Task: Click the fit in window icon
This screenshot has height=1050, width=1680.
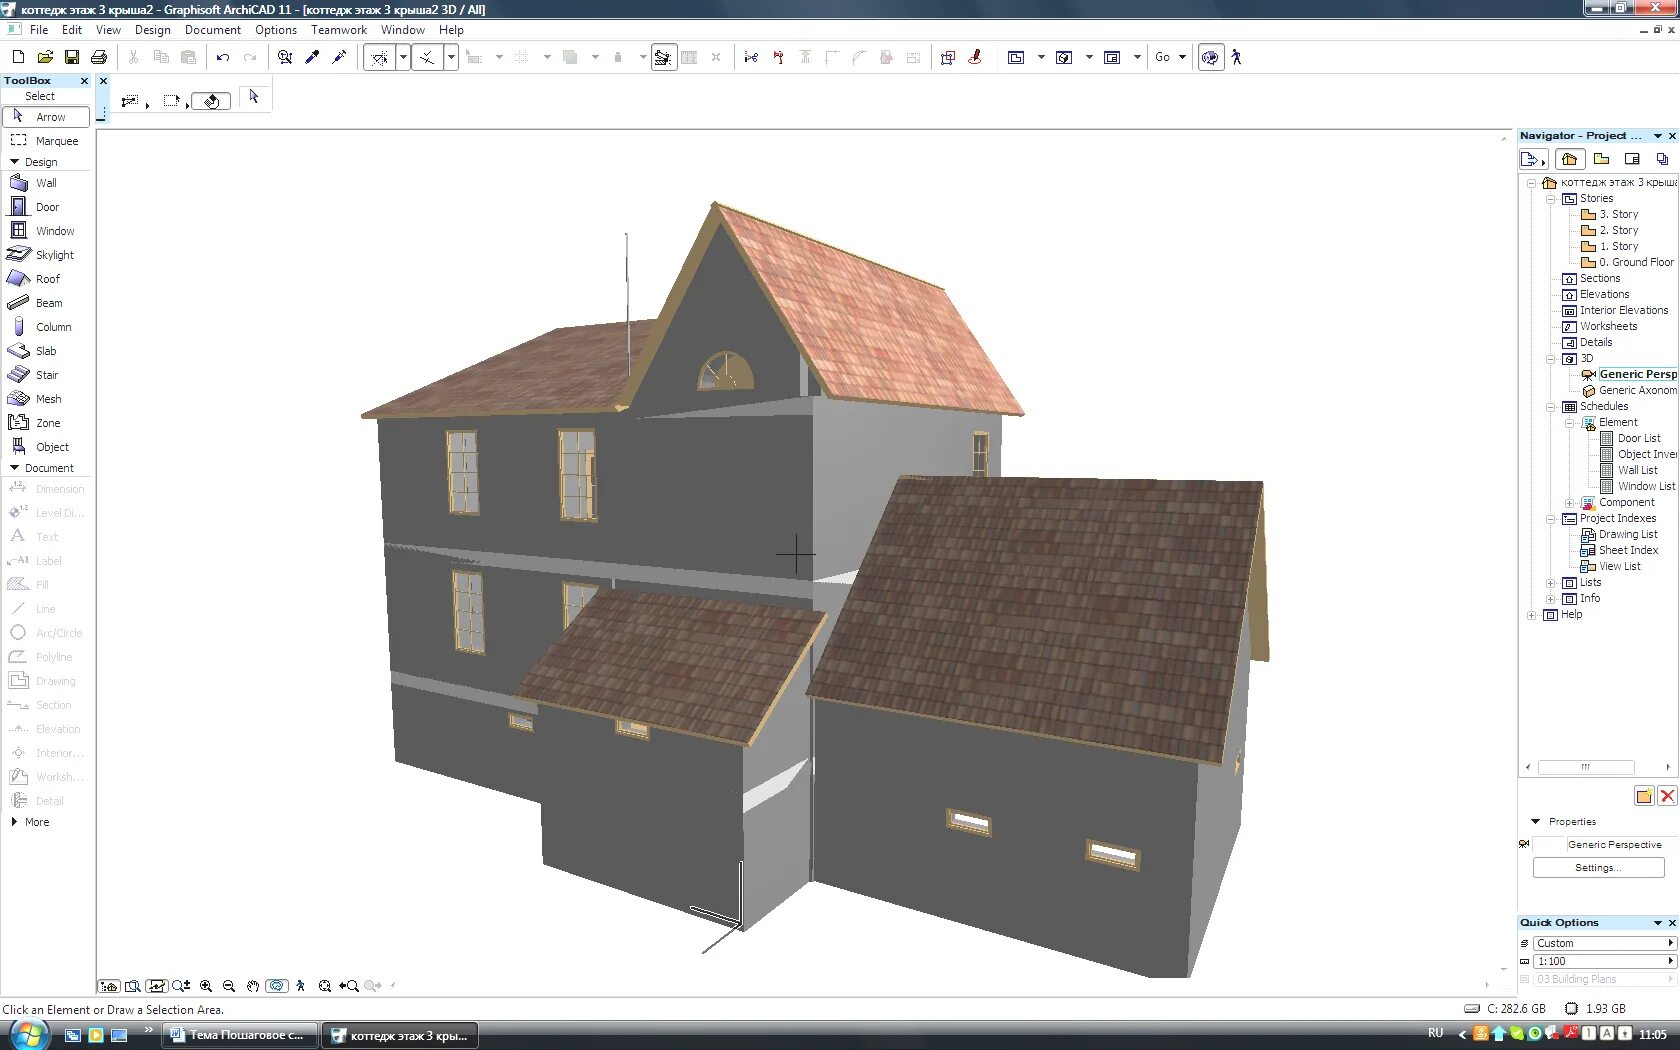Action: [325, 986]
